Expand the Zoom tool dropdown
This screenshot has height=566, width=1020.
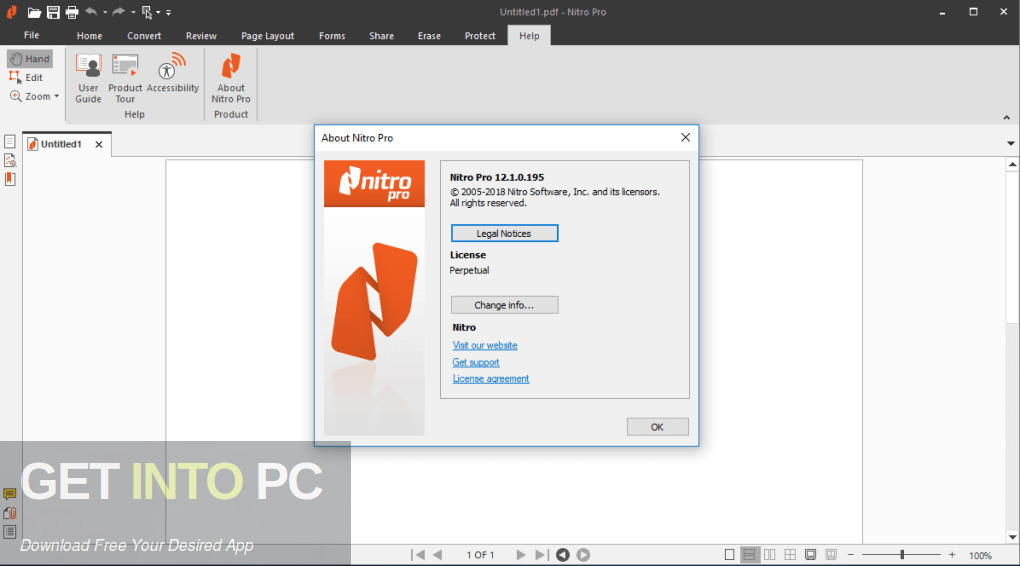tap(57, 96)
